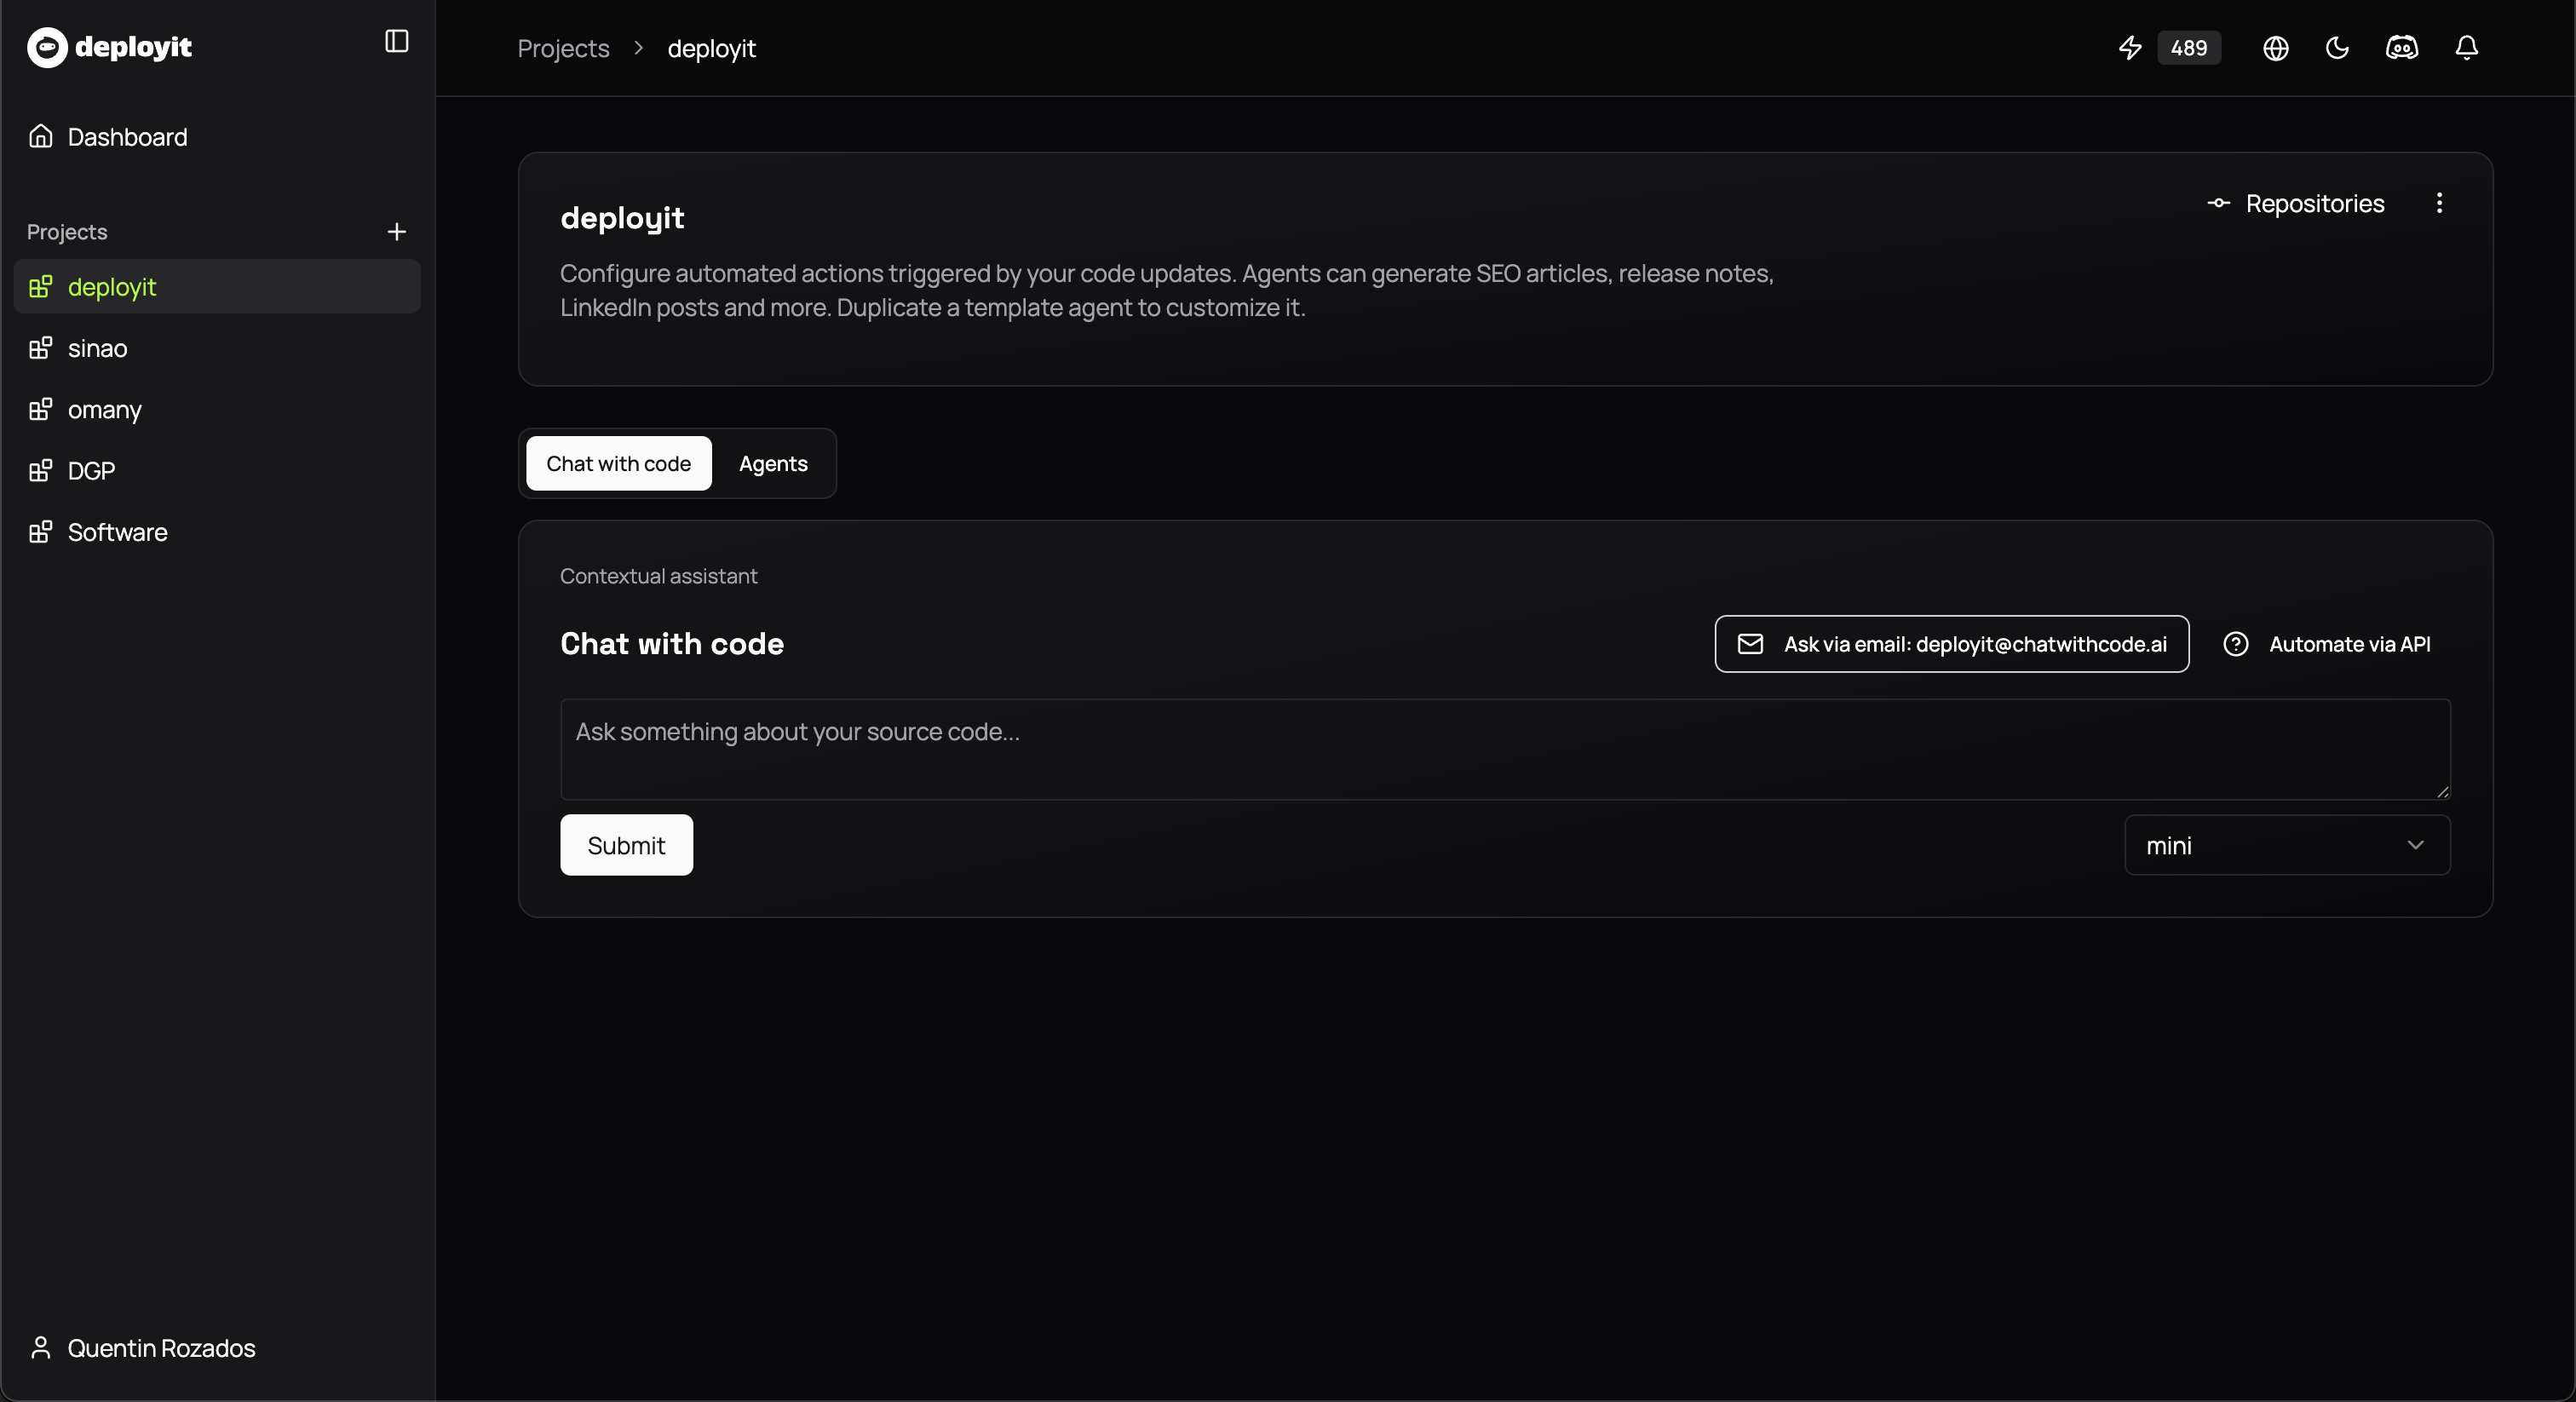Add a new project with plus icon
Screen dimensions: 2576x1402
coord(396,232)
